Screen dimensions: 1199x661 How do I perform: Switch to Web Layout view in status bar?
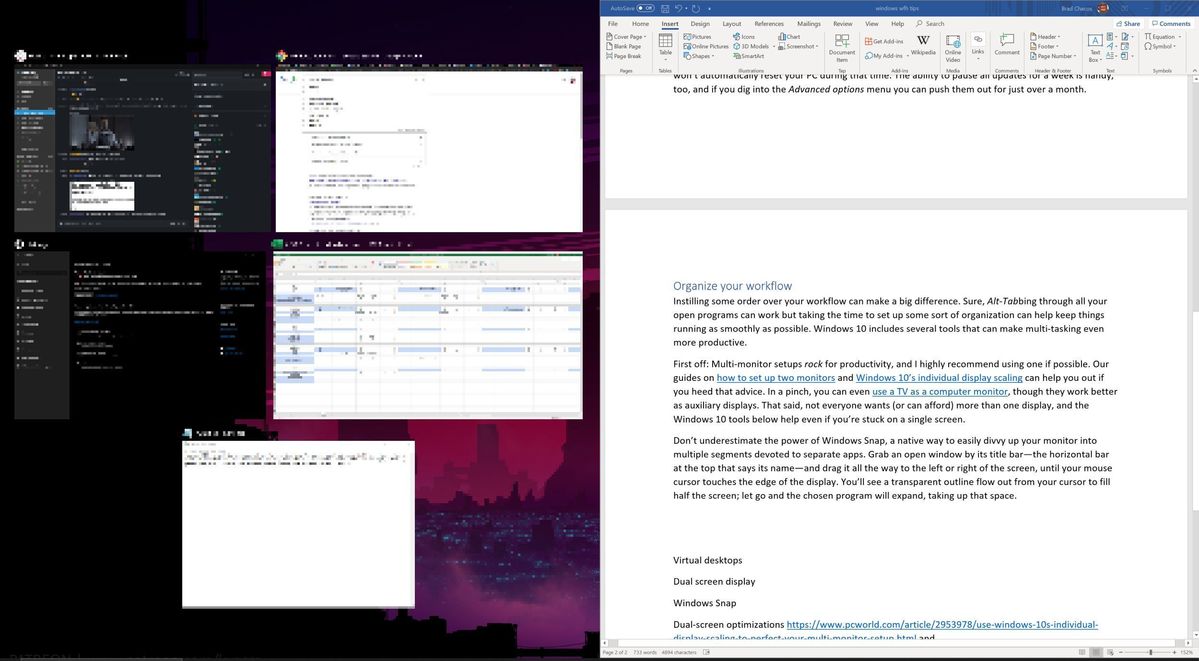(1111, 653)
